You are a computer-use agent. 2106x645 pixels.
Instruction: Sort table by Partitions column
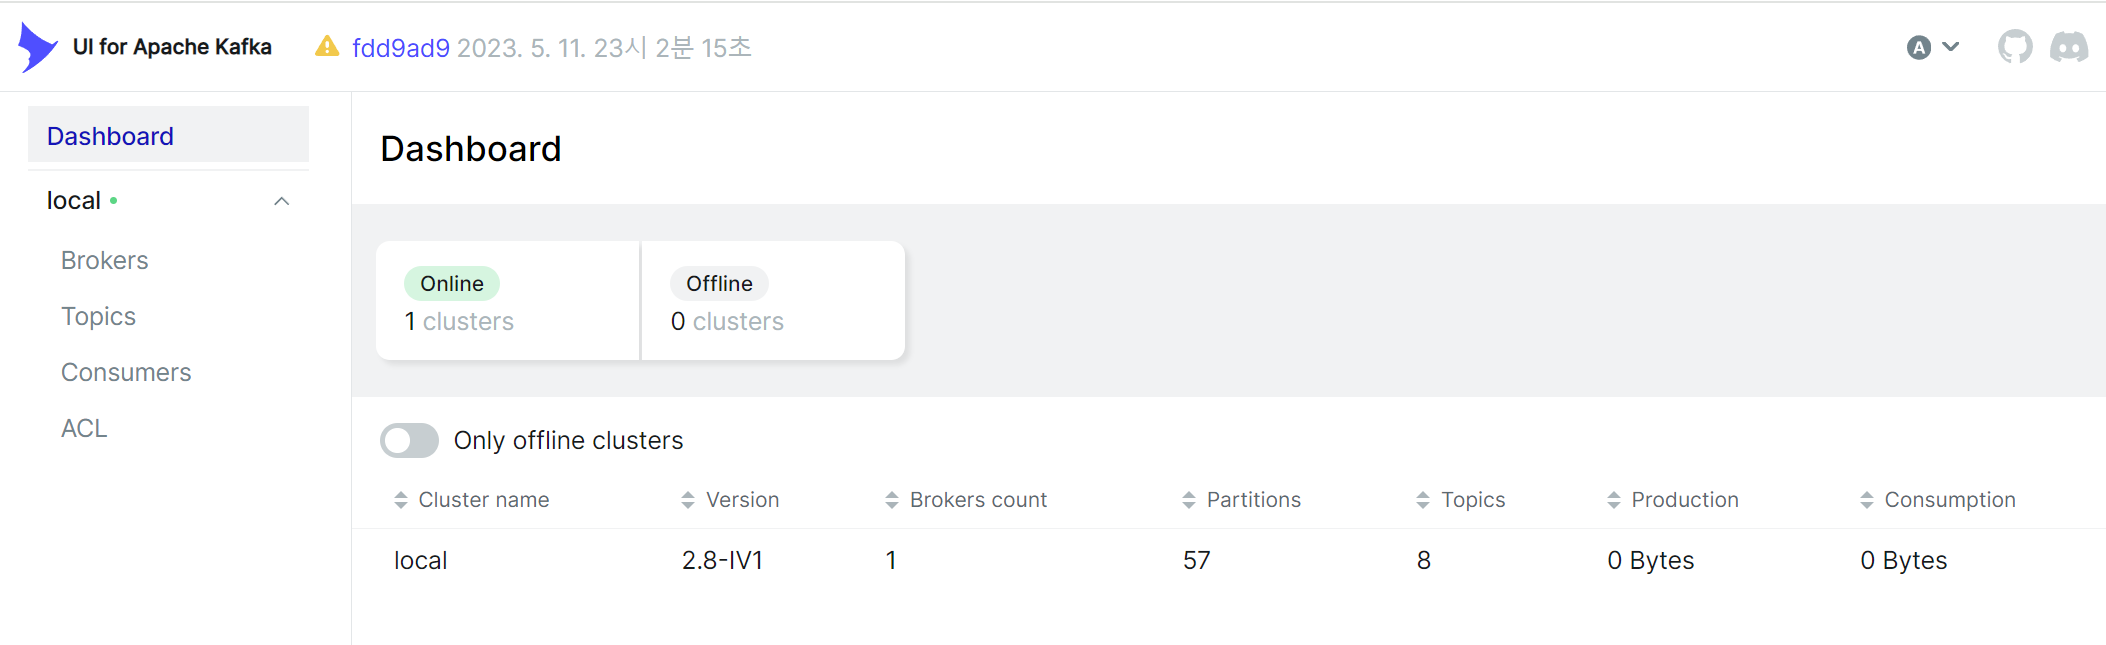pos(1253,500)
